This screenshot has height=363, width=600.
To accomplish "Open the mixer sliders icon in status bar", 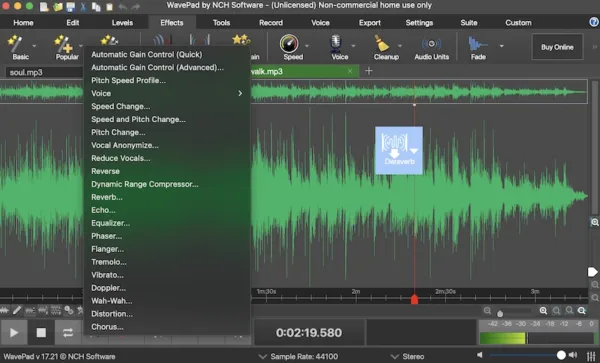I will (591, 355).
